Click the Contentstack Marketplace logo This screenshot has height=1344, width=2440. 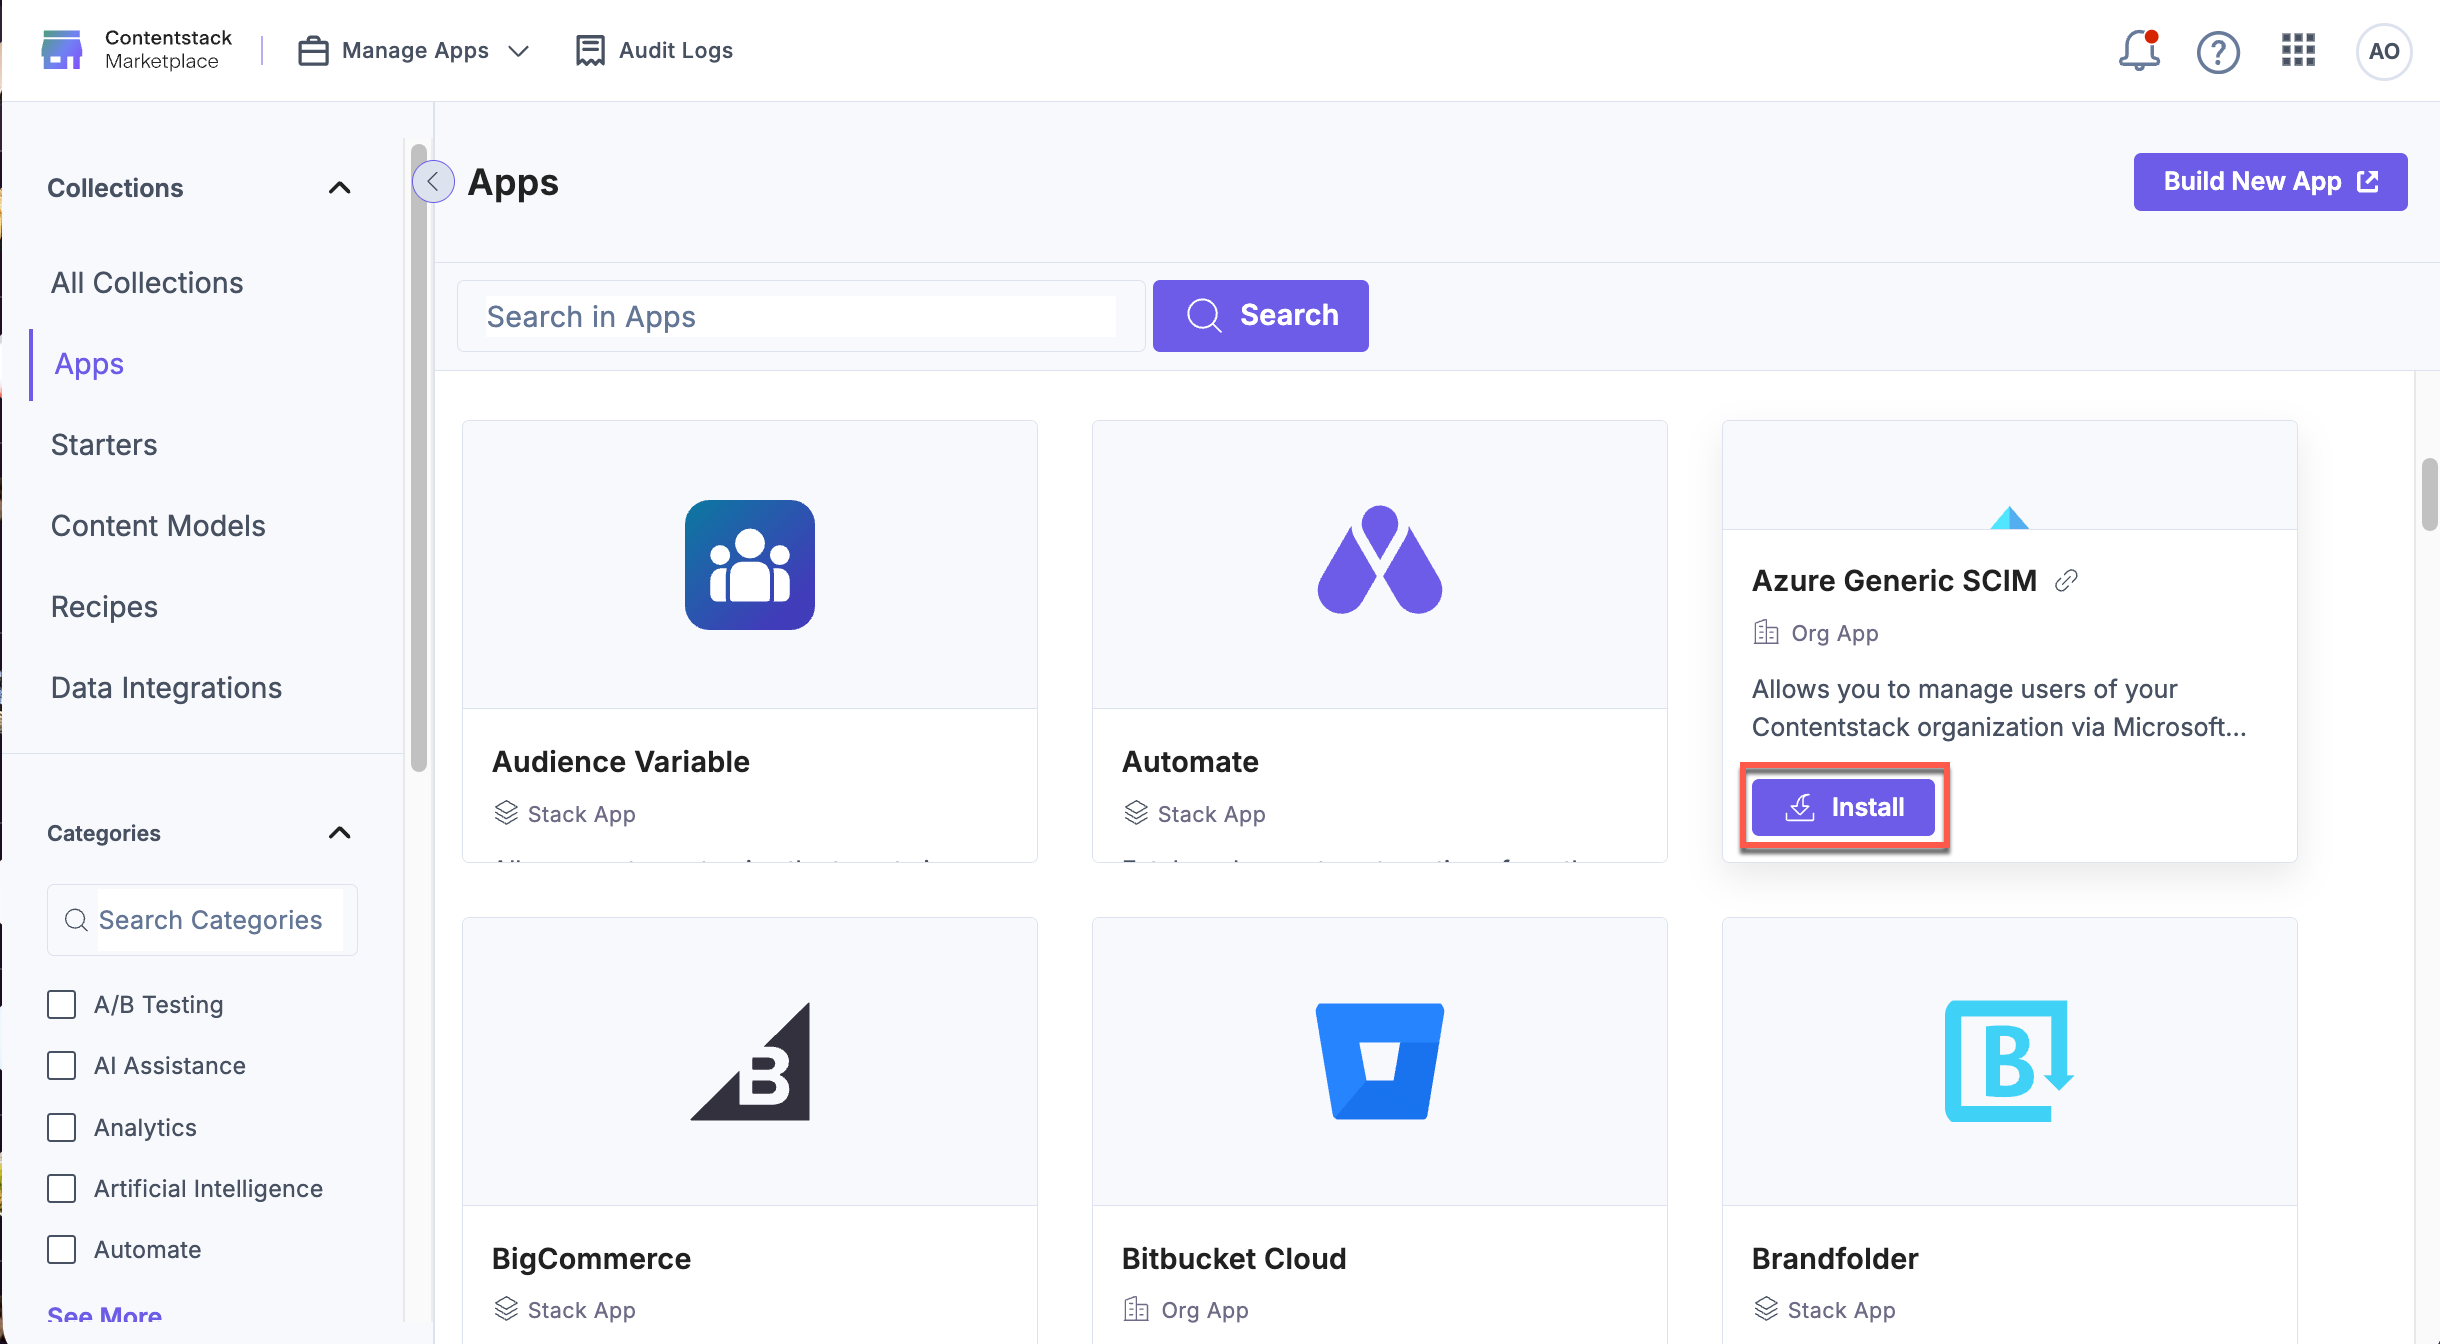click(137, 49)
